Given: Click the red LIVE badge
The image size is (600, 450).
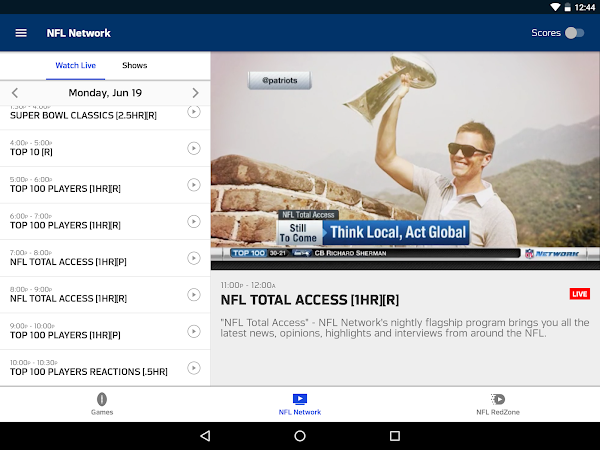Looking at the screenshot, I should [x=580, y=294].
